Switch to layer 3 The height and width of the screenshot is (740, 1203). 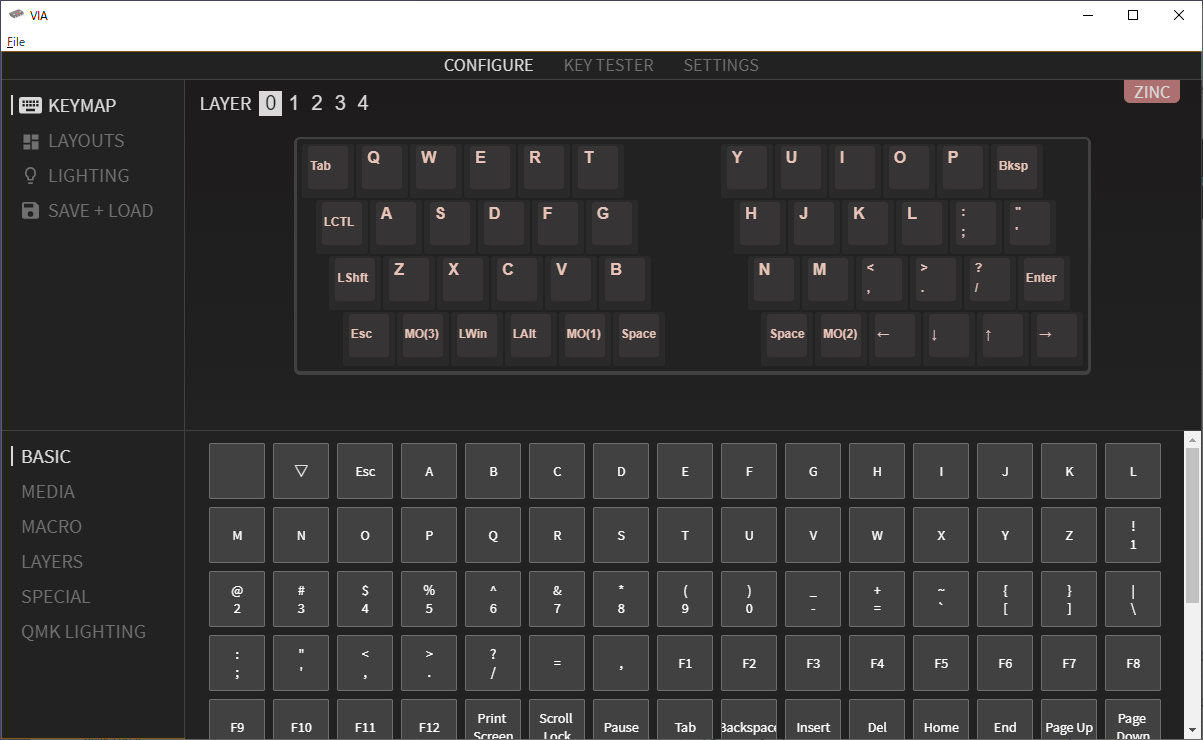coord(340,102)
